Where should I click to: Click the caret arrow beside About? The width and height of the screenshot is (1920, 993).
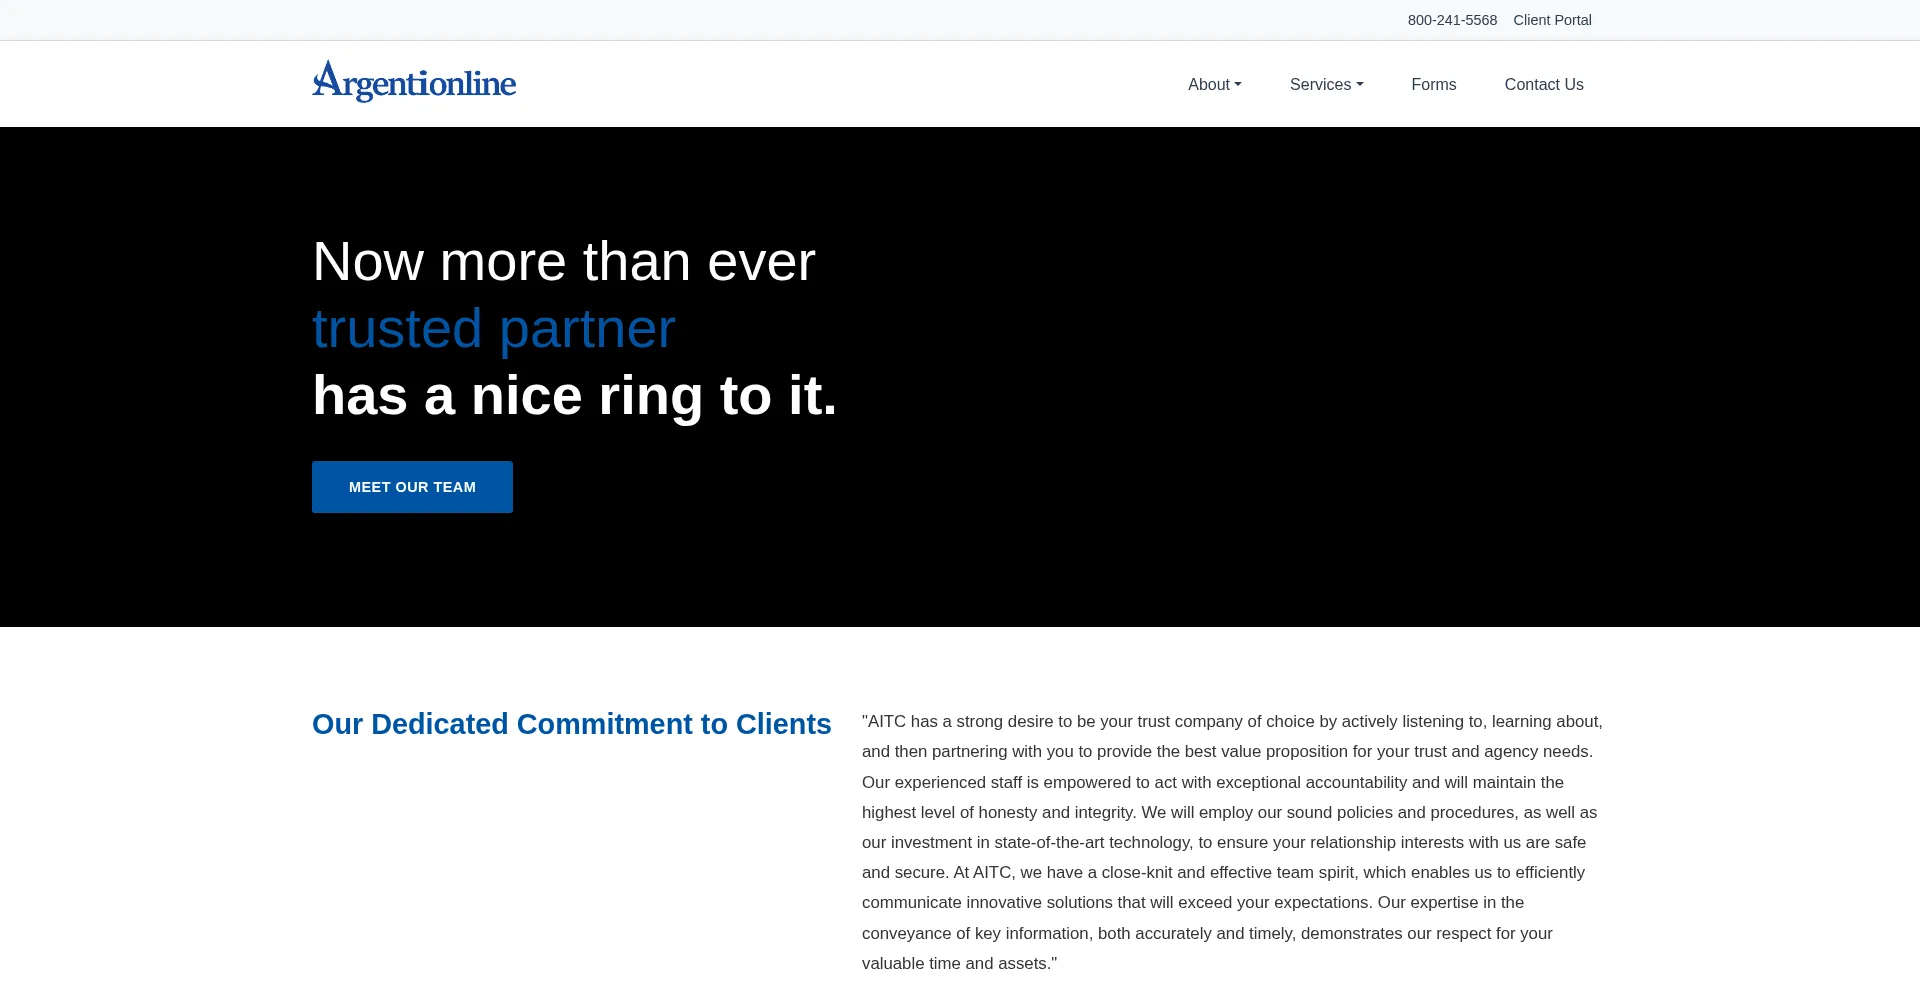[1238, 85]
